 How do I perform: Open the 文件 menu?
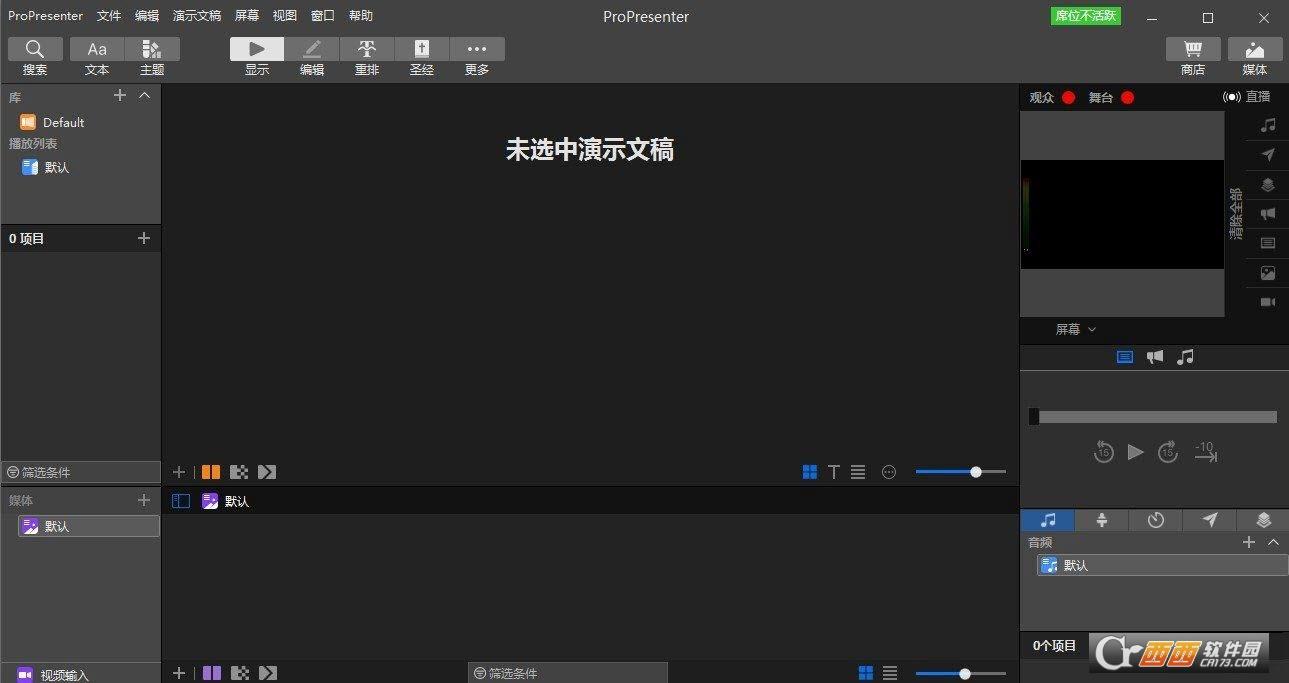point(109,16)
